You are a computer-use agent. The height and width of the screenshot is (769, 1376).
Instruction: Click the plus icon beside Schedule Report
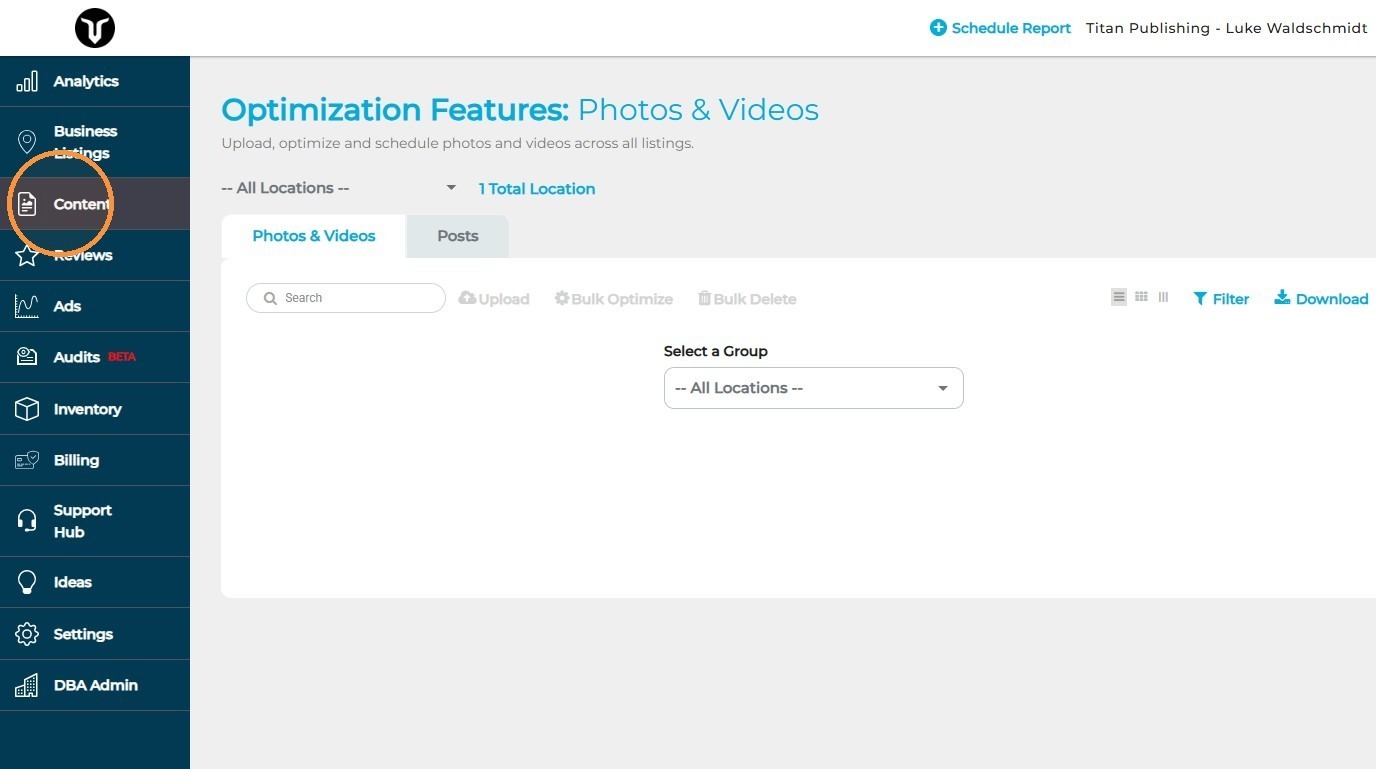[938, 28]
